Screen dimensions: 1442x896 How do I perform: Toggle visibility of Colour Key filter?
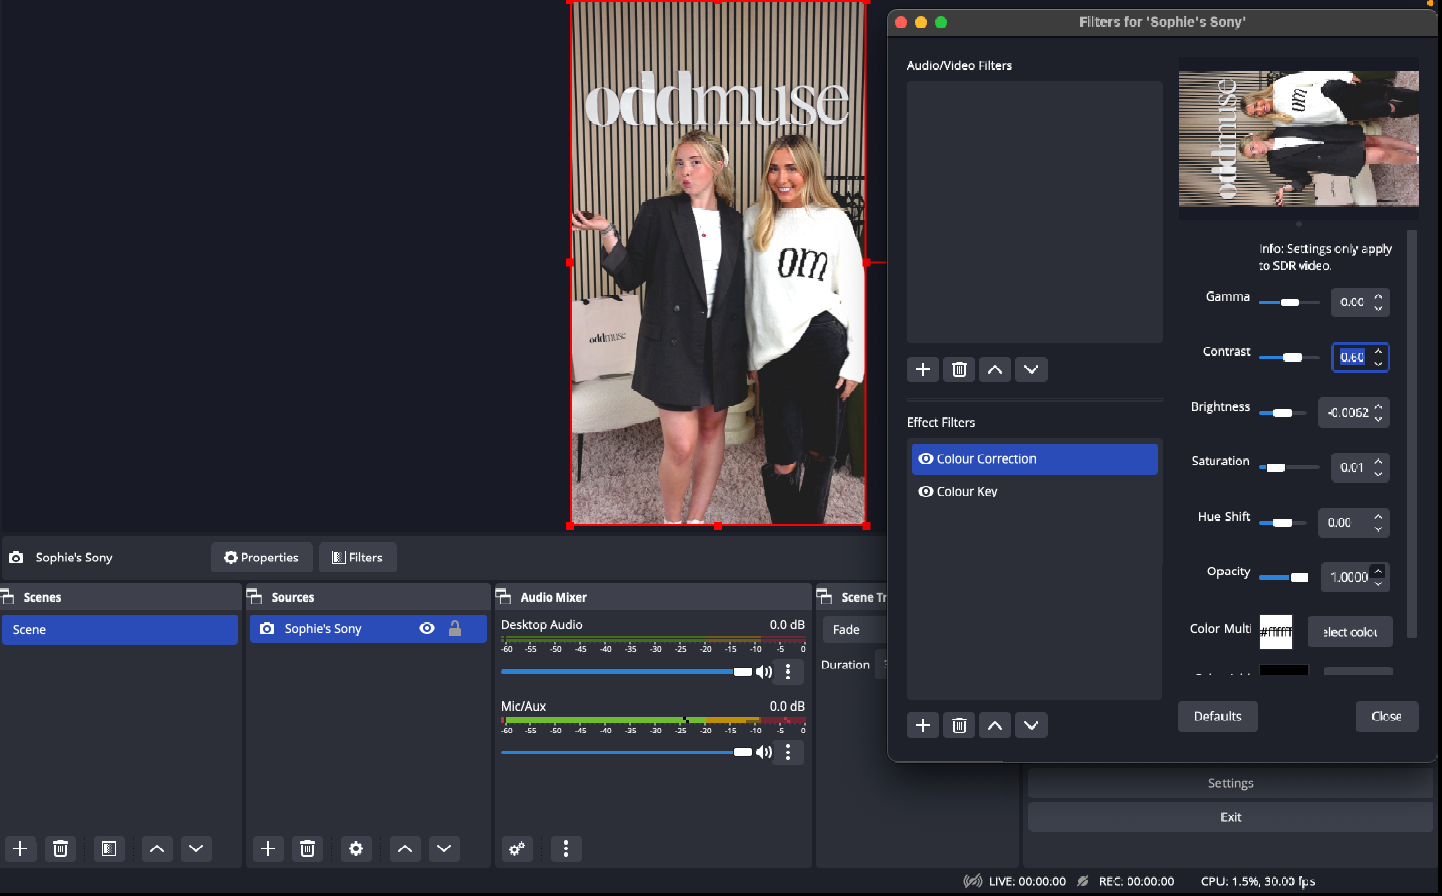click(926, 491)
